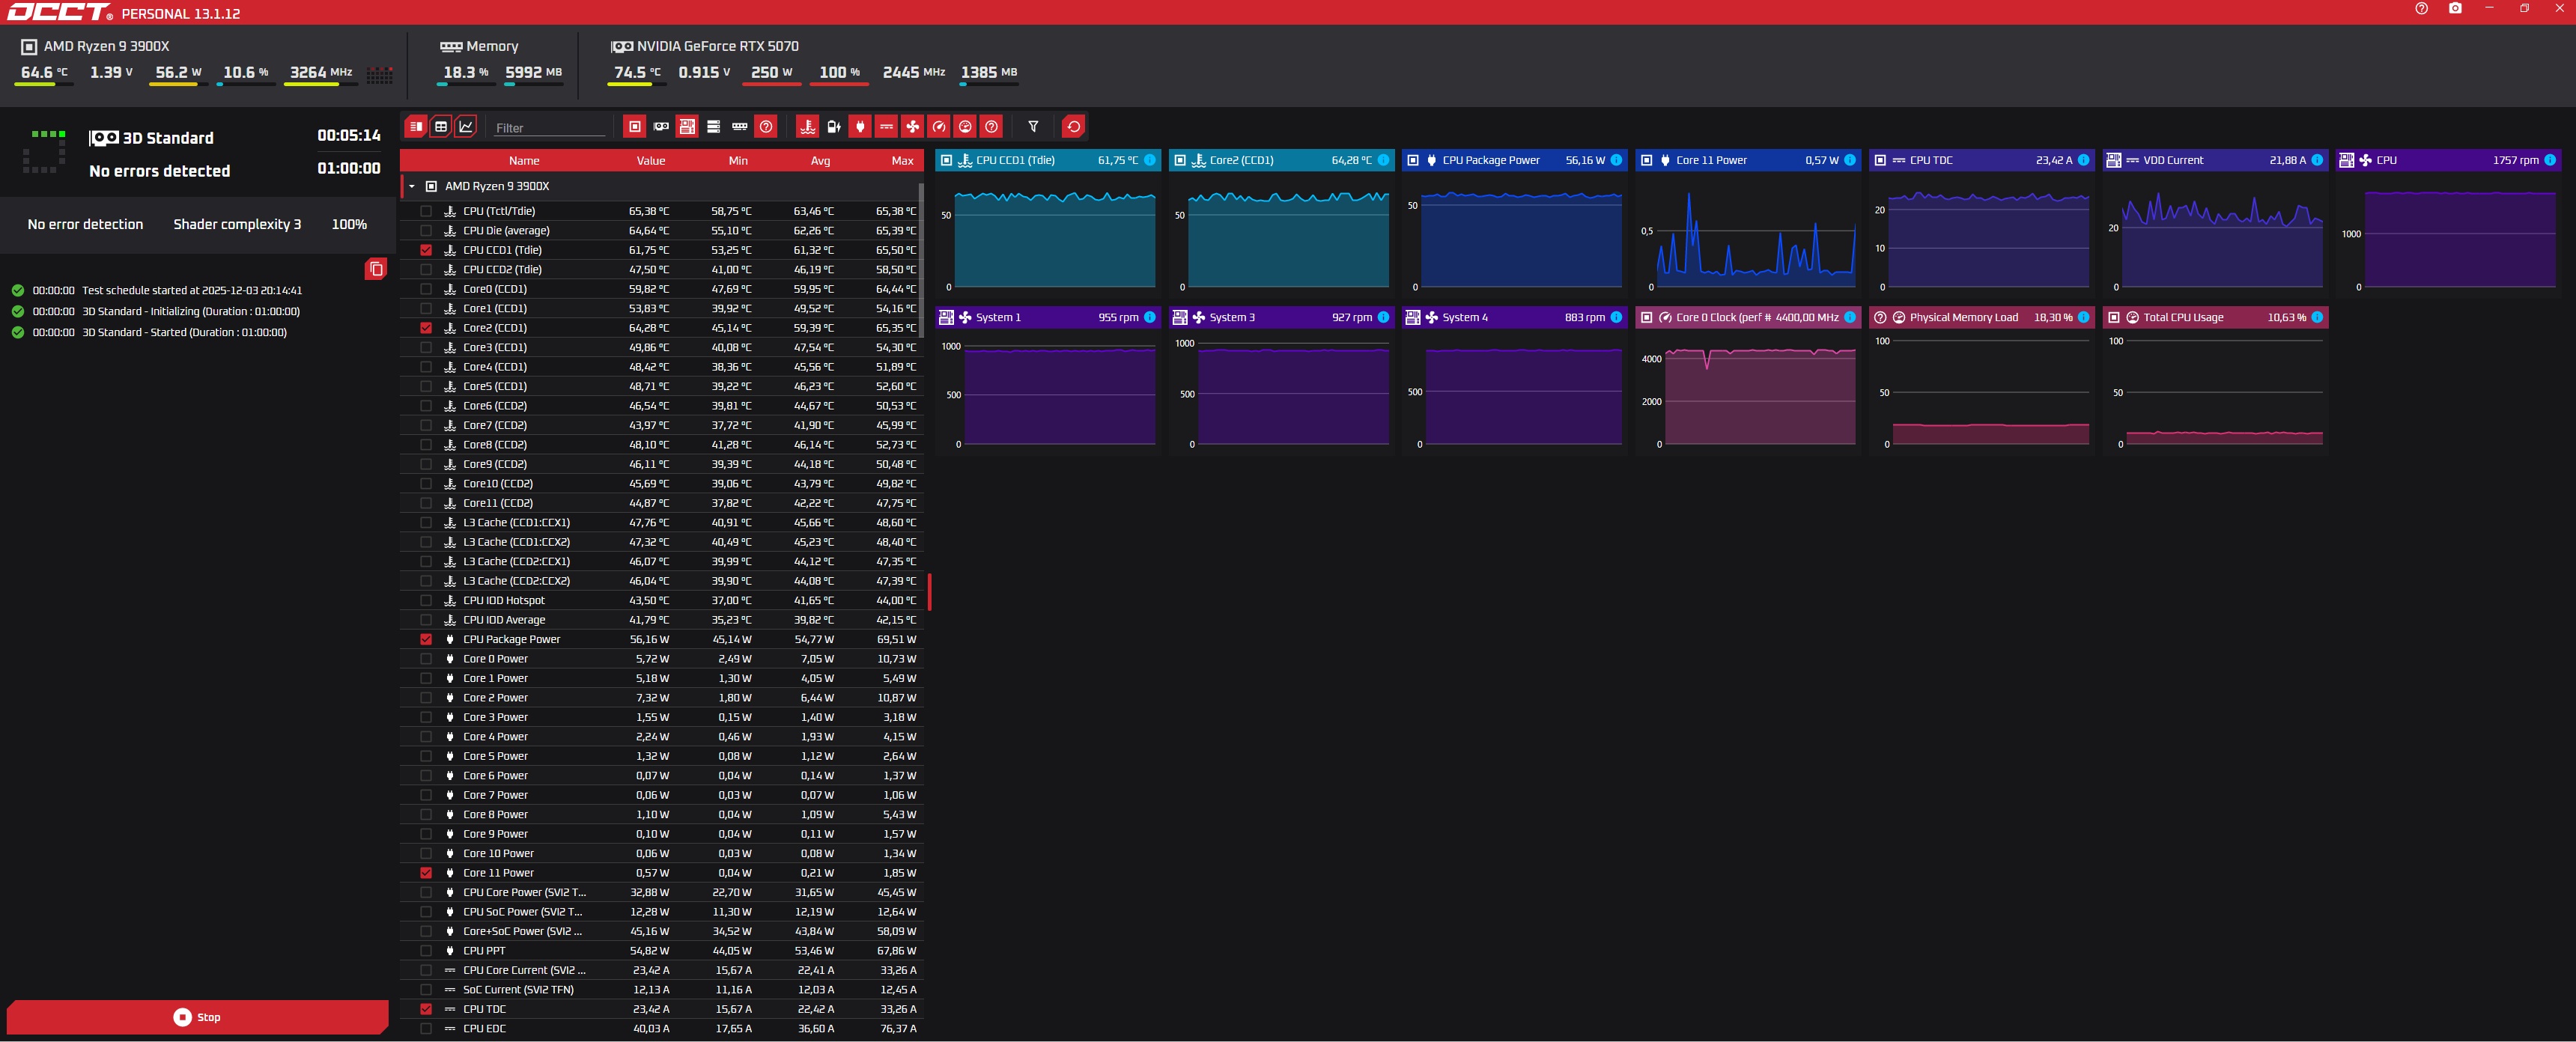Click the reset min/max refresh icon
This screenshot has height=1042, width=2576.
(1073, 127)
